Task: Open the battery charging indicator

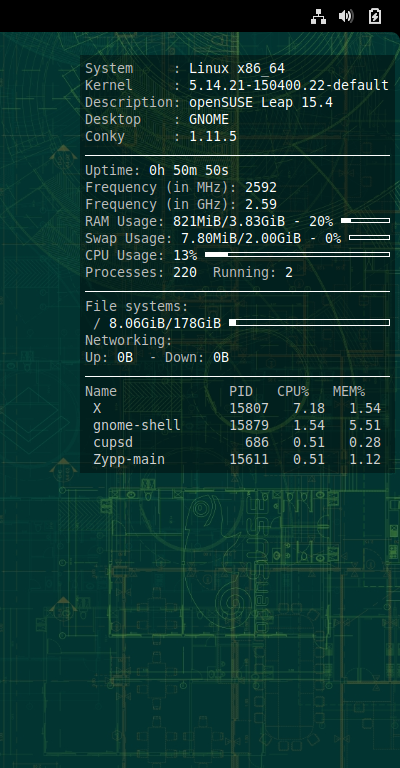Action: (375, 16)
